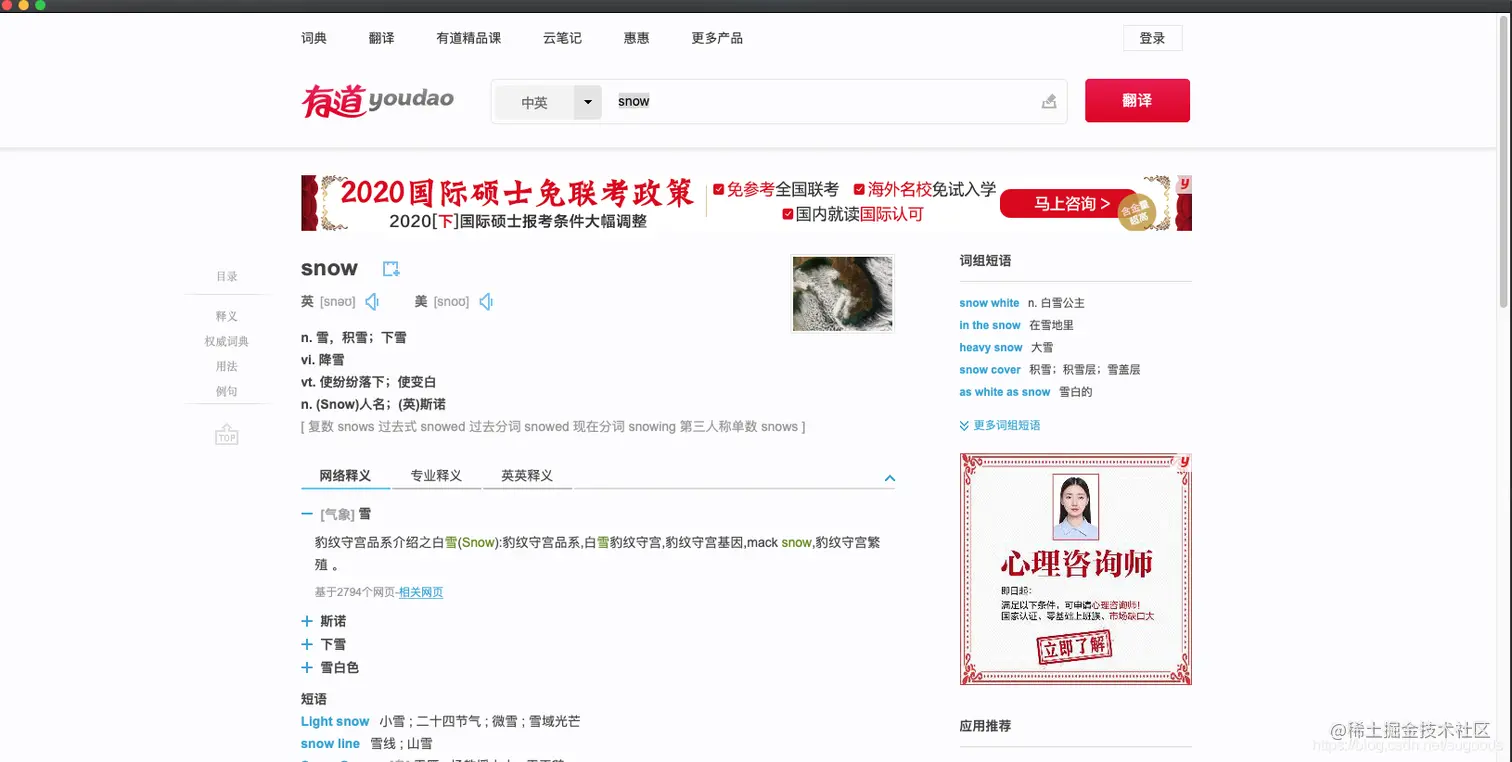1512x762 pixels.
Task: Open 相关网页 under the web definitions
Action: [420, 592]
